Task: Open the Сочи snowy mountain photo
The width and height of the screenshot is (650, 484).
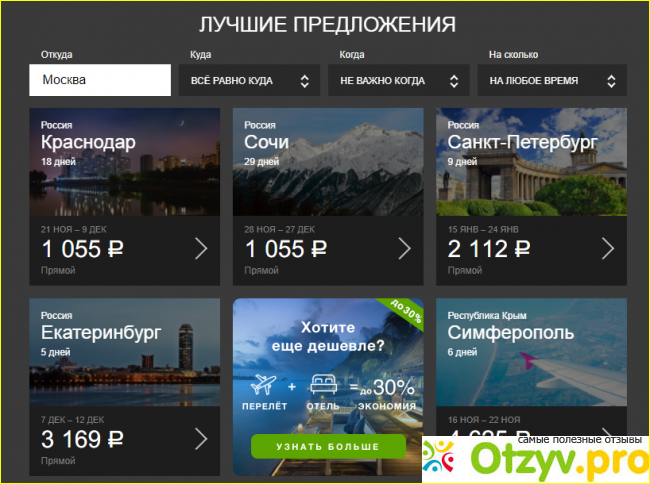Action: pos(328,162)
